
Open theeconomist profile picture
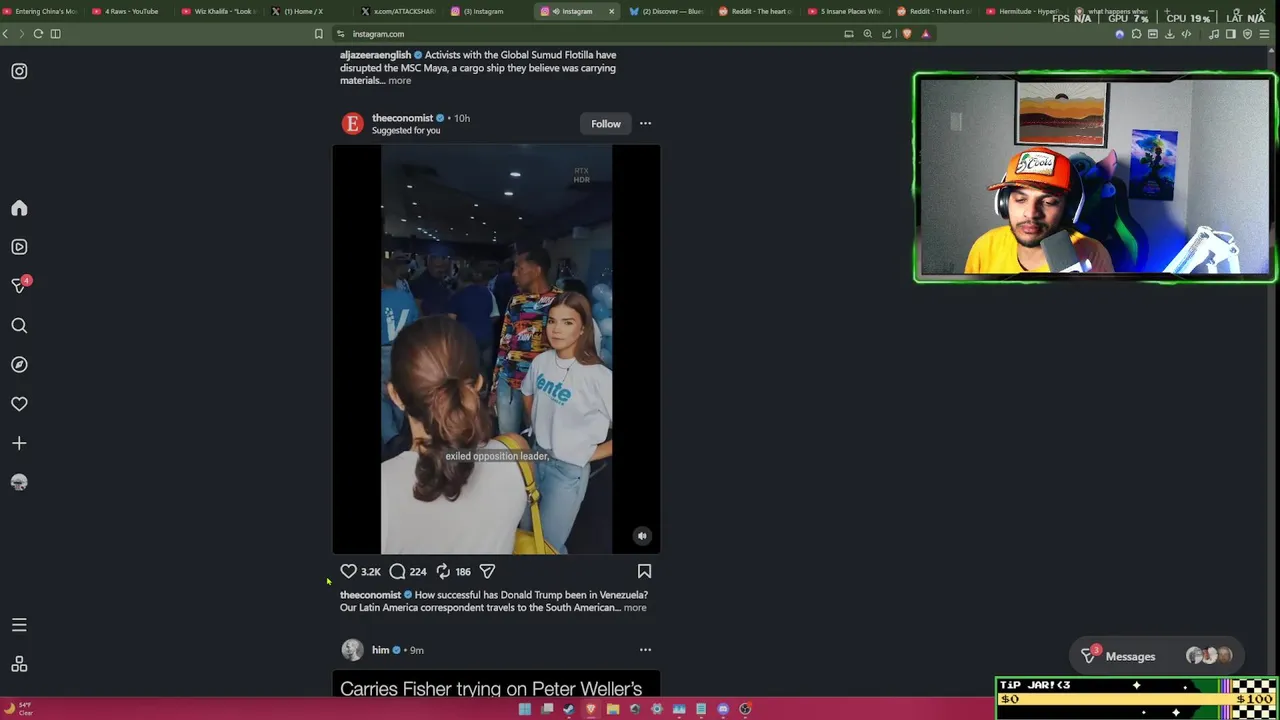[352, 124]
